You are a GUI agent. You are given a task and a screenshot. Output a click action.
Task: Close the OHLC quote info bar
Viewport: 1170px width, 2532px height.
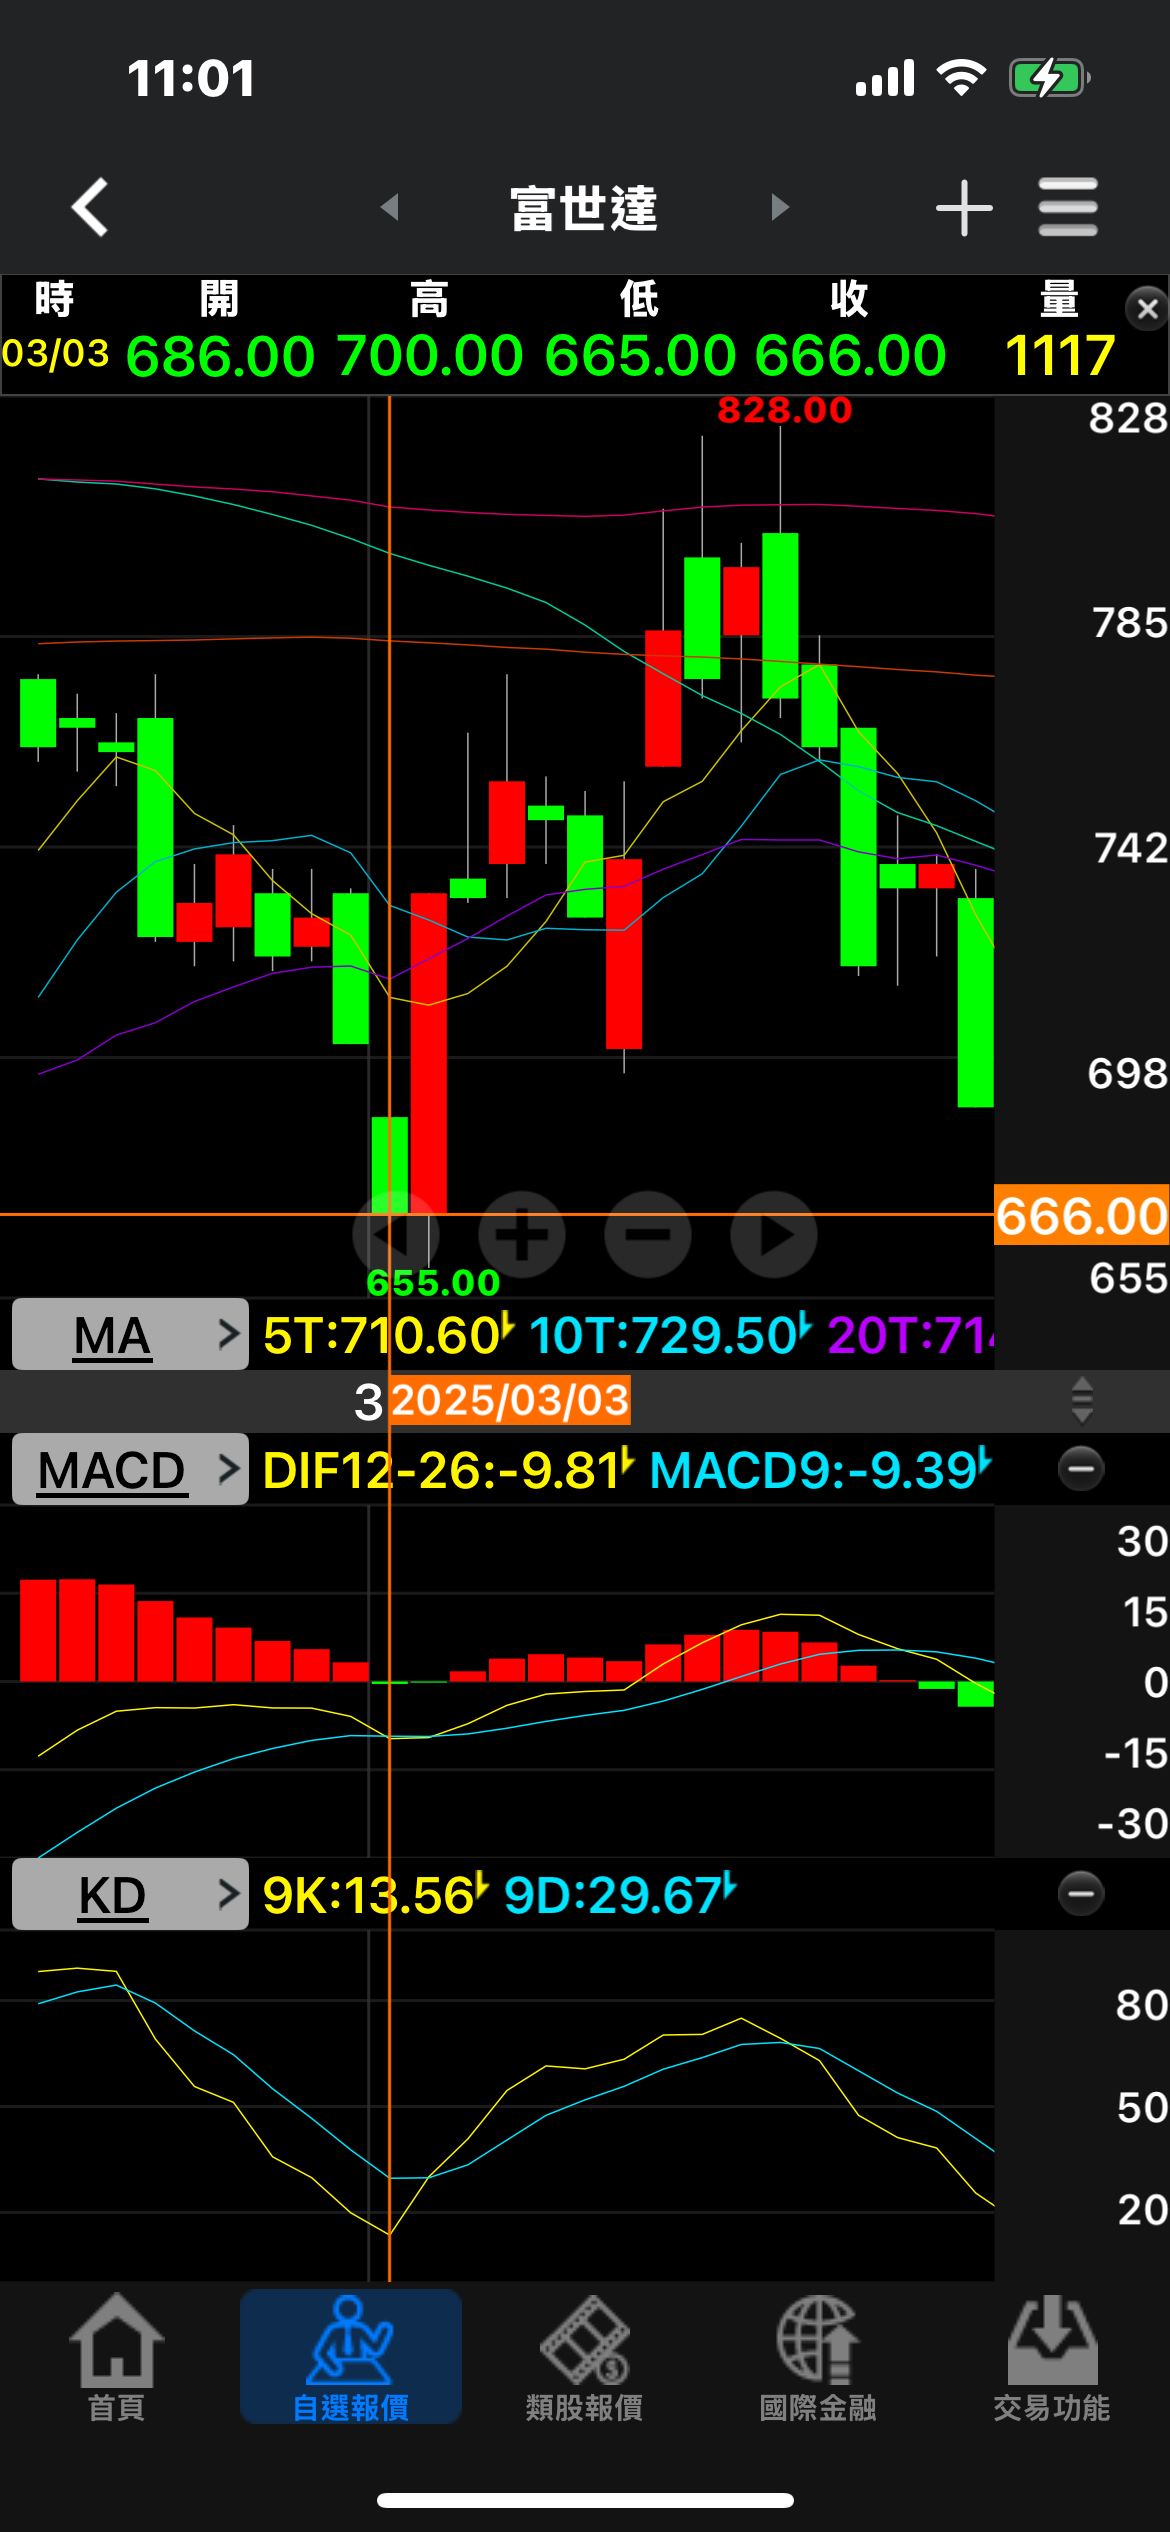pyautogui.click(x=1147, y=309)
